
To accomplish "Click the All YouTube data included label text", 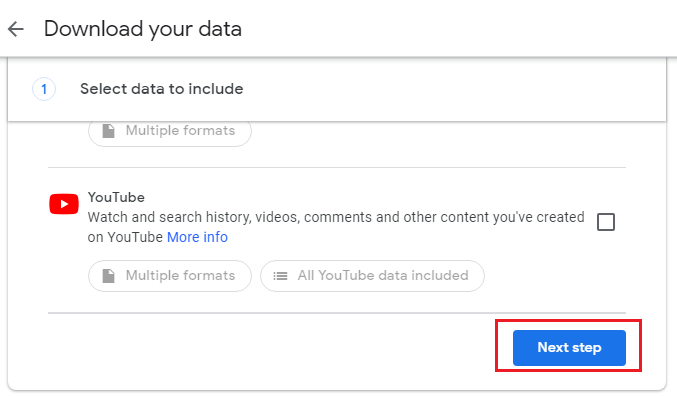I will tap(383, 276).
